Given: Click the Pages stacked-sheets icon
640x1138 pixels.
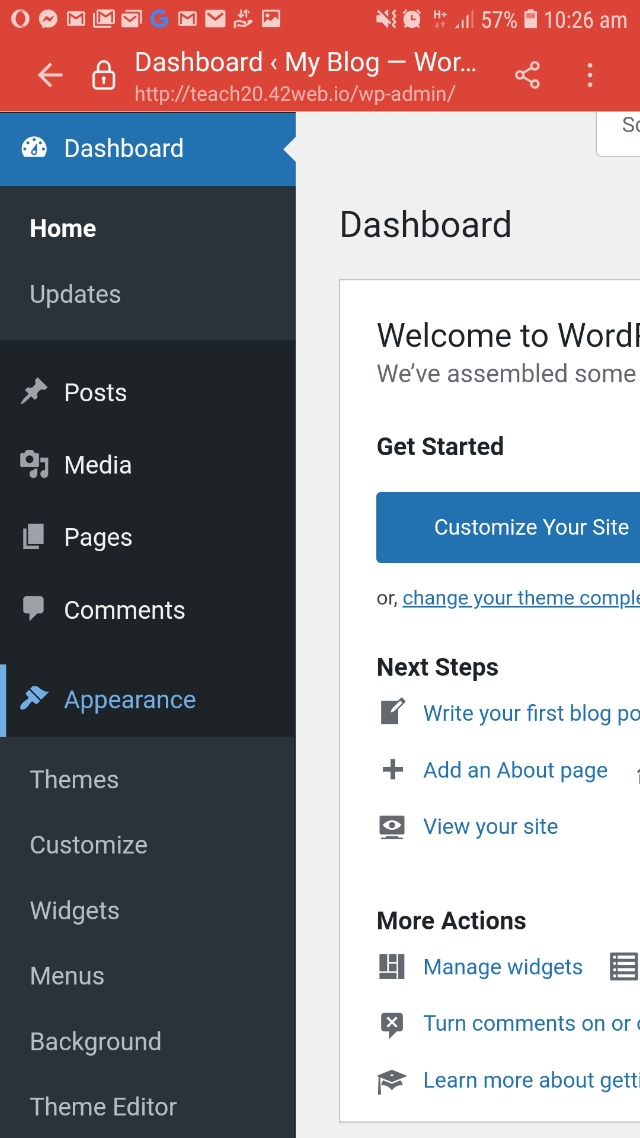Looking at the screenshot, I should tap(34, 537).
